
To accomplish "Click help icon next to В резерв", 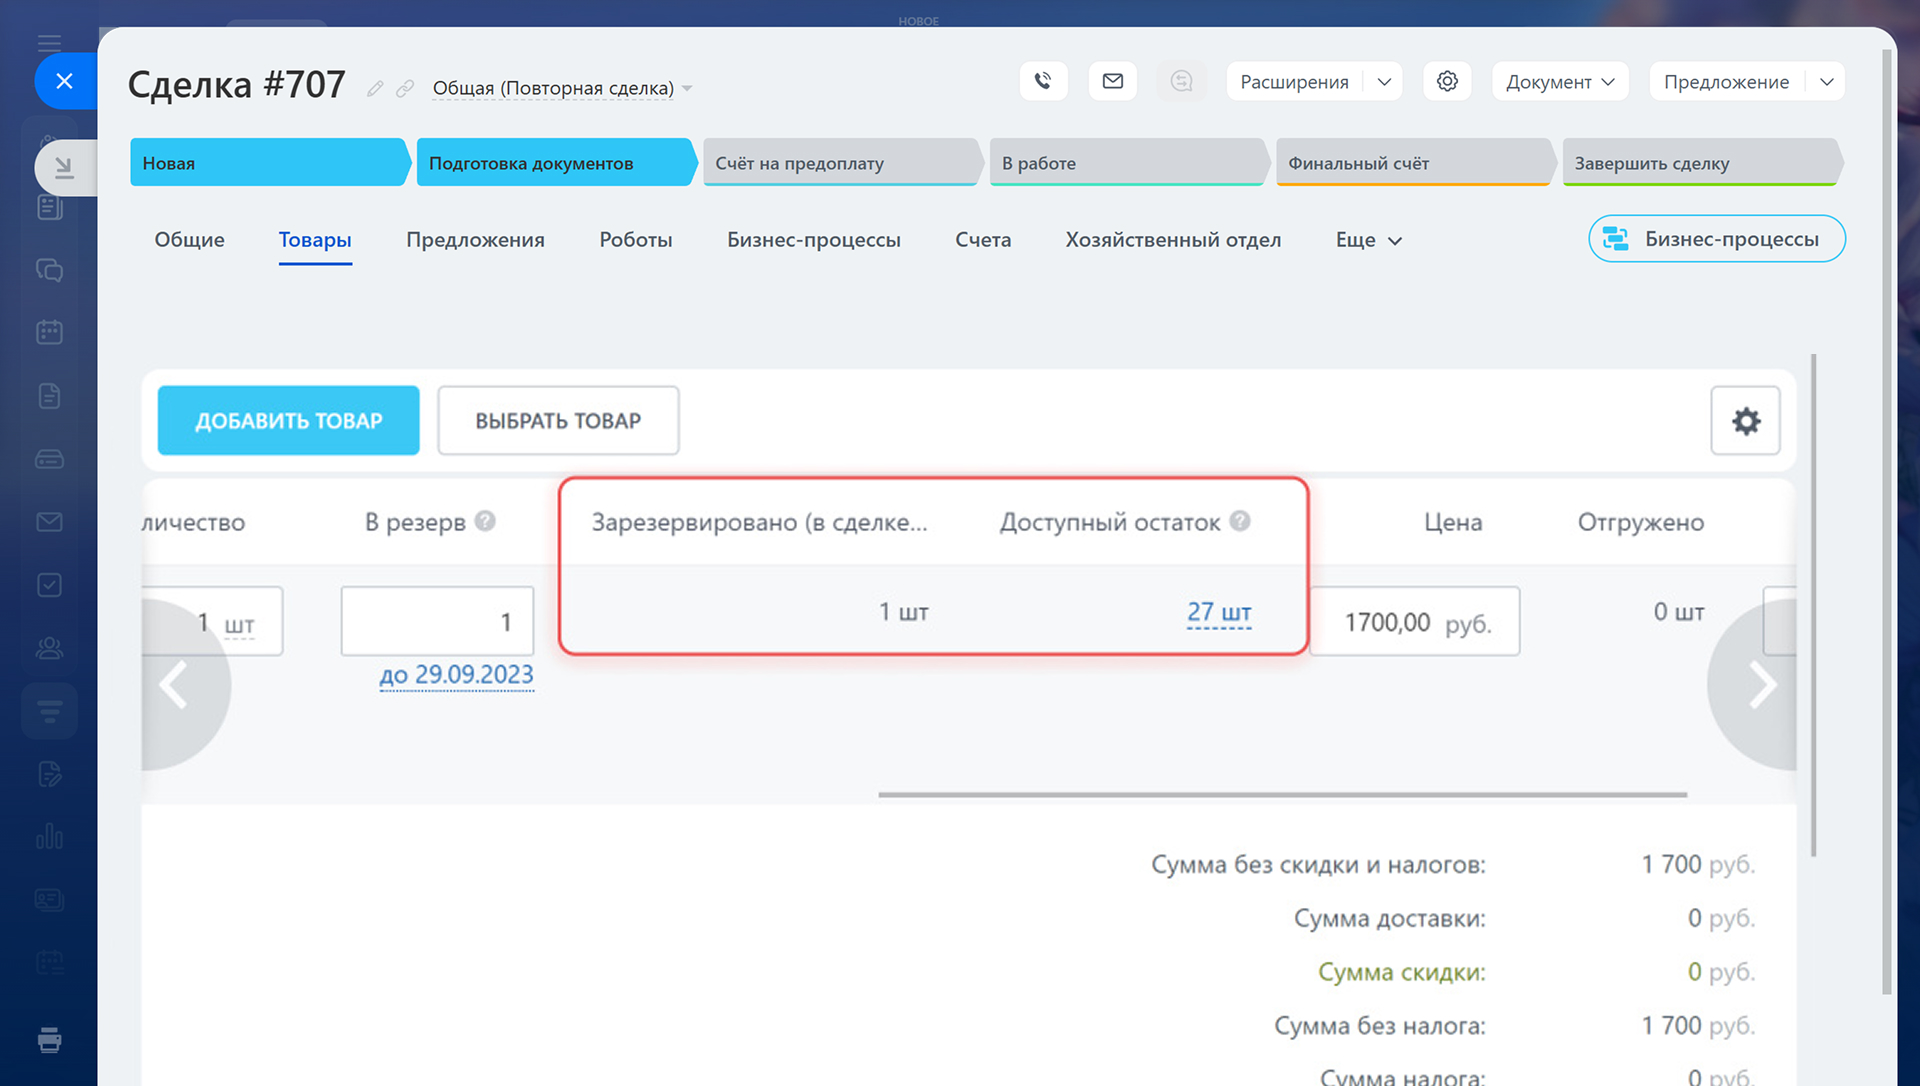I will 485,521.
